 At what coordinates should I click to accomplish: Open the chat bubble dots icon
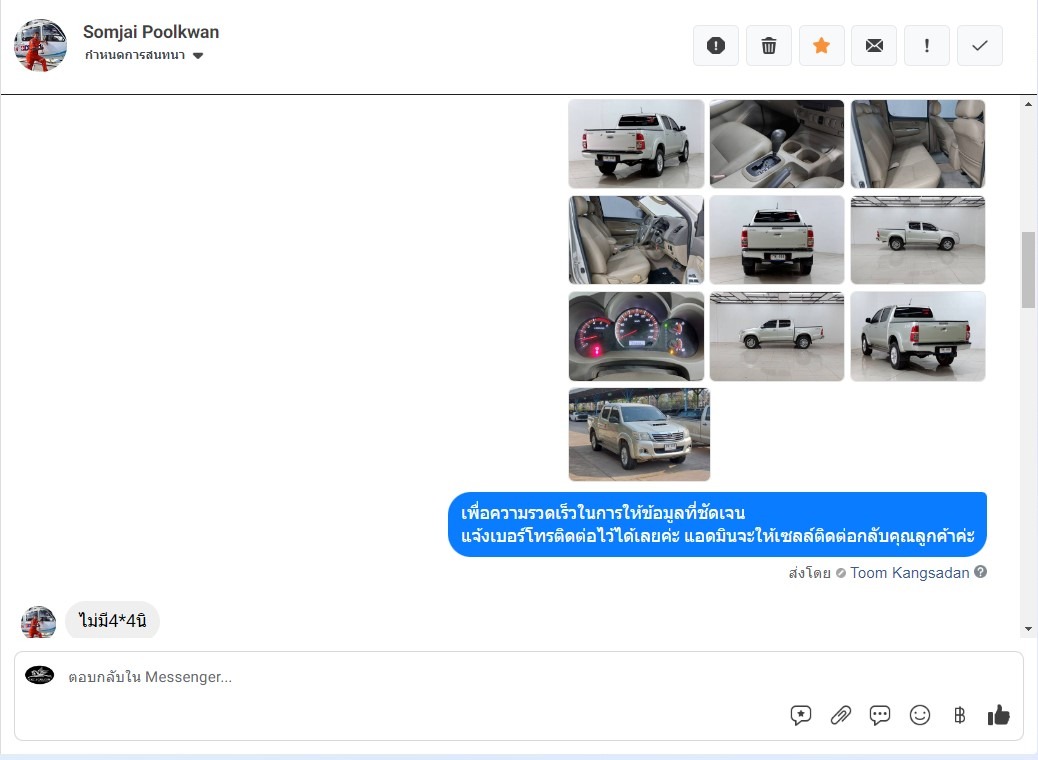pyautogui.click(x=880, y=715)
